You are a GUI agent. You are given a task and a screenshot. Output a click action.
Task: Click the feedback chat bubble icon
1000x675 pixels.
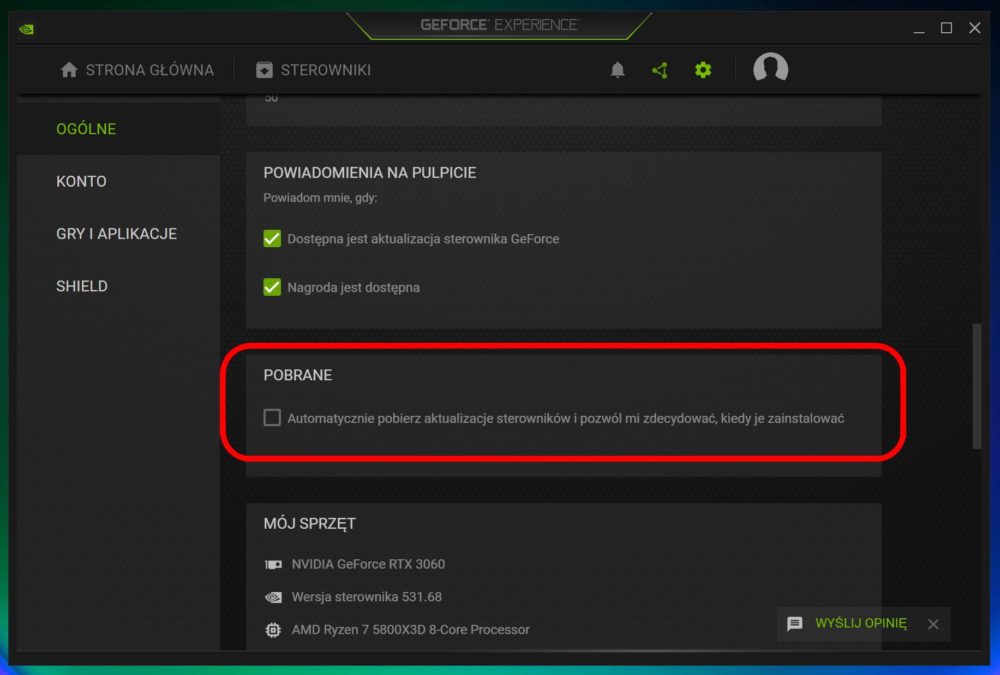795,623
